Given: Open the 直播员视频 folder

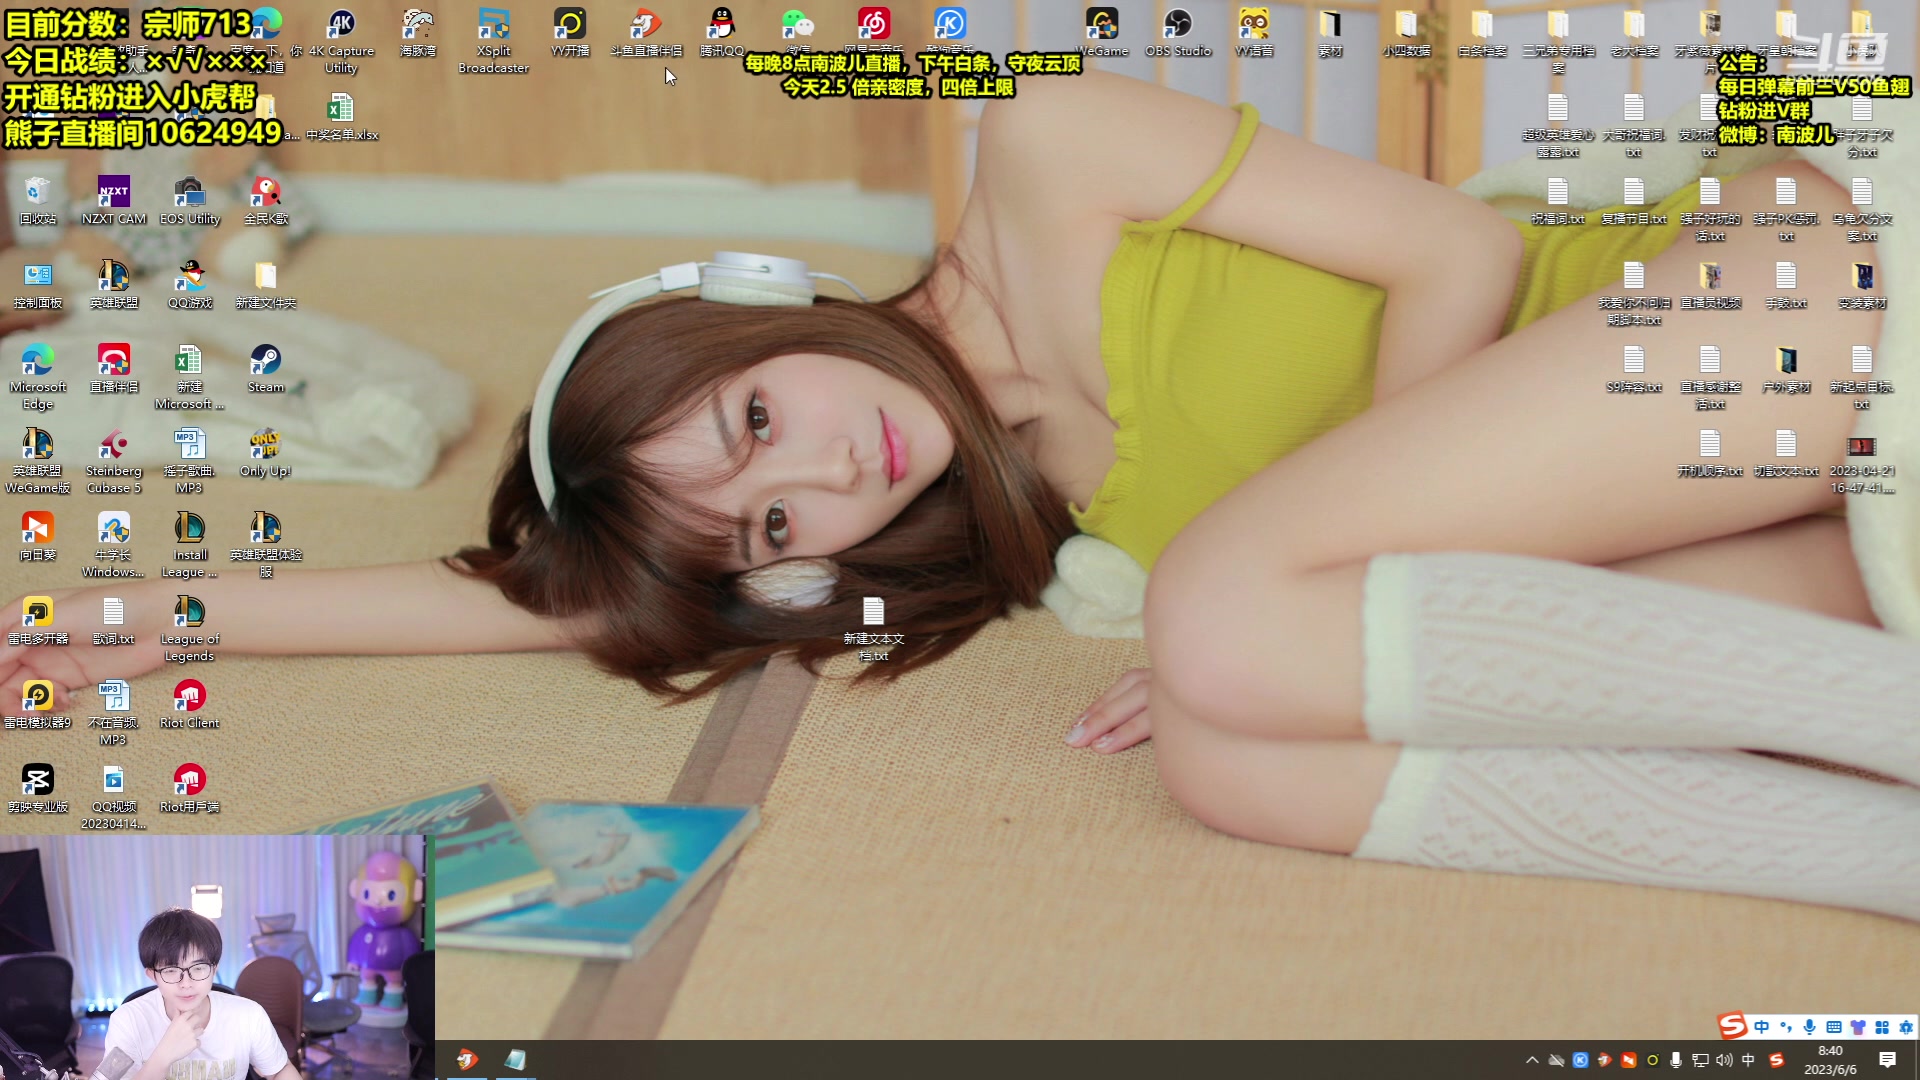Looking at the screenshot, I should [x=1710, y=284].
